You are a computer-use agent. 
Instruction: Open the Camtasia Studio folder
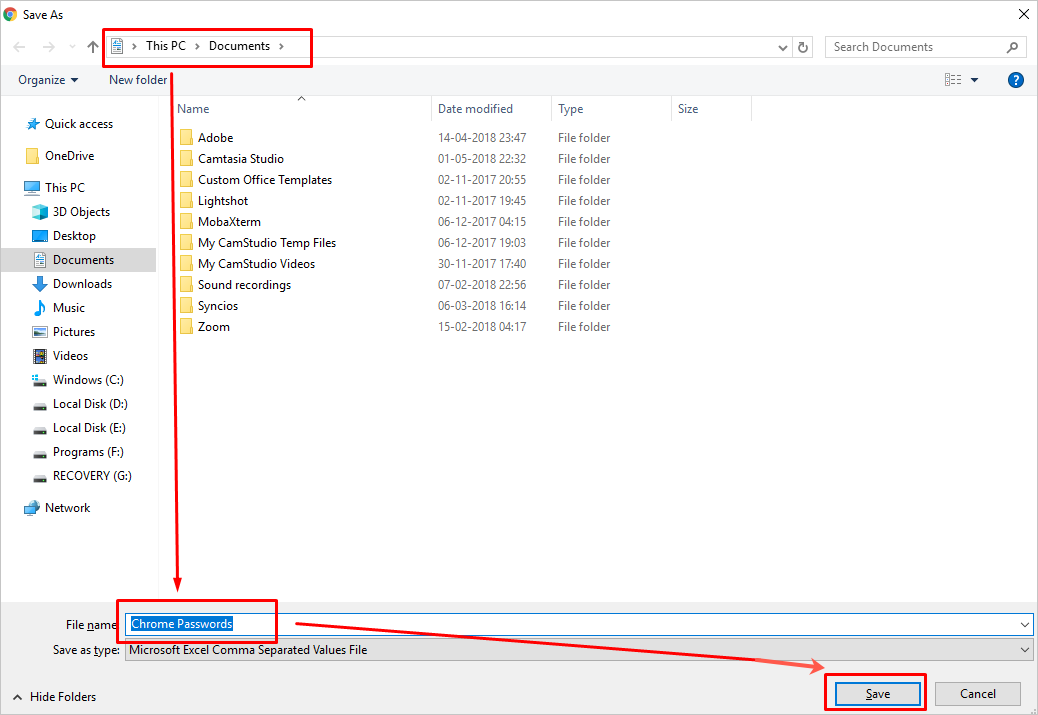click(x=240, y=159)
